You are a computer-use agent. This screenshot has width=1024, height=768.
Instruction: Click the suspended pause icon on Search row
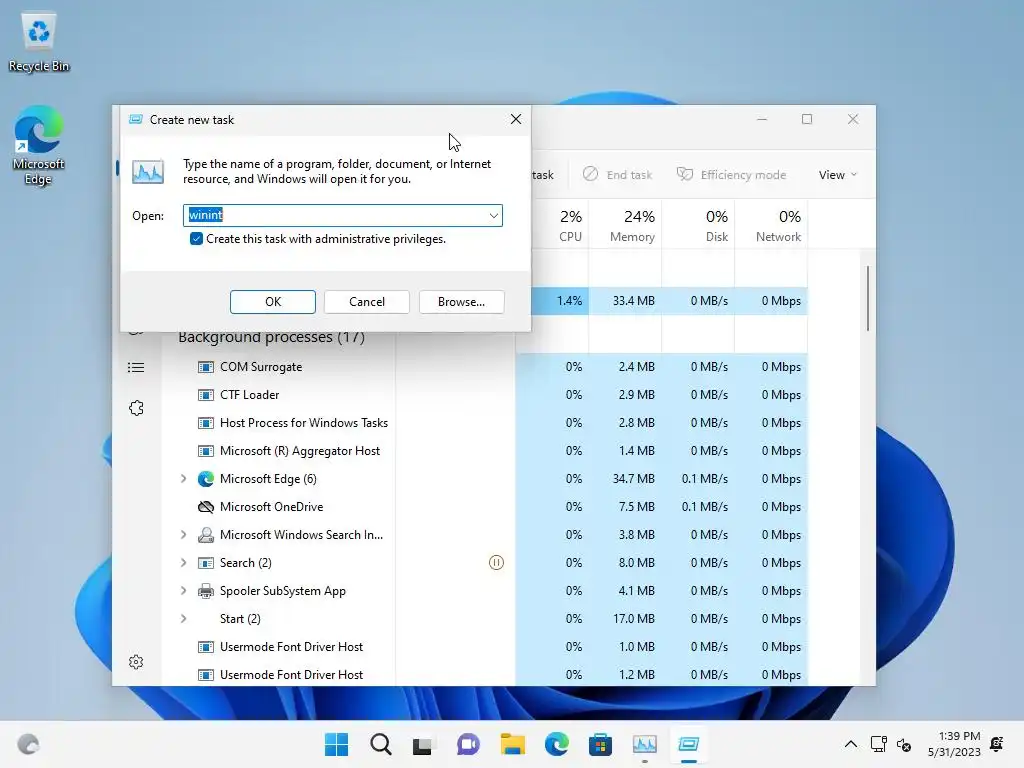click(x=496, y=562)
